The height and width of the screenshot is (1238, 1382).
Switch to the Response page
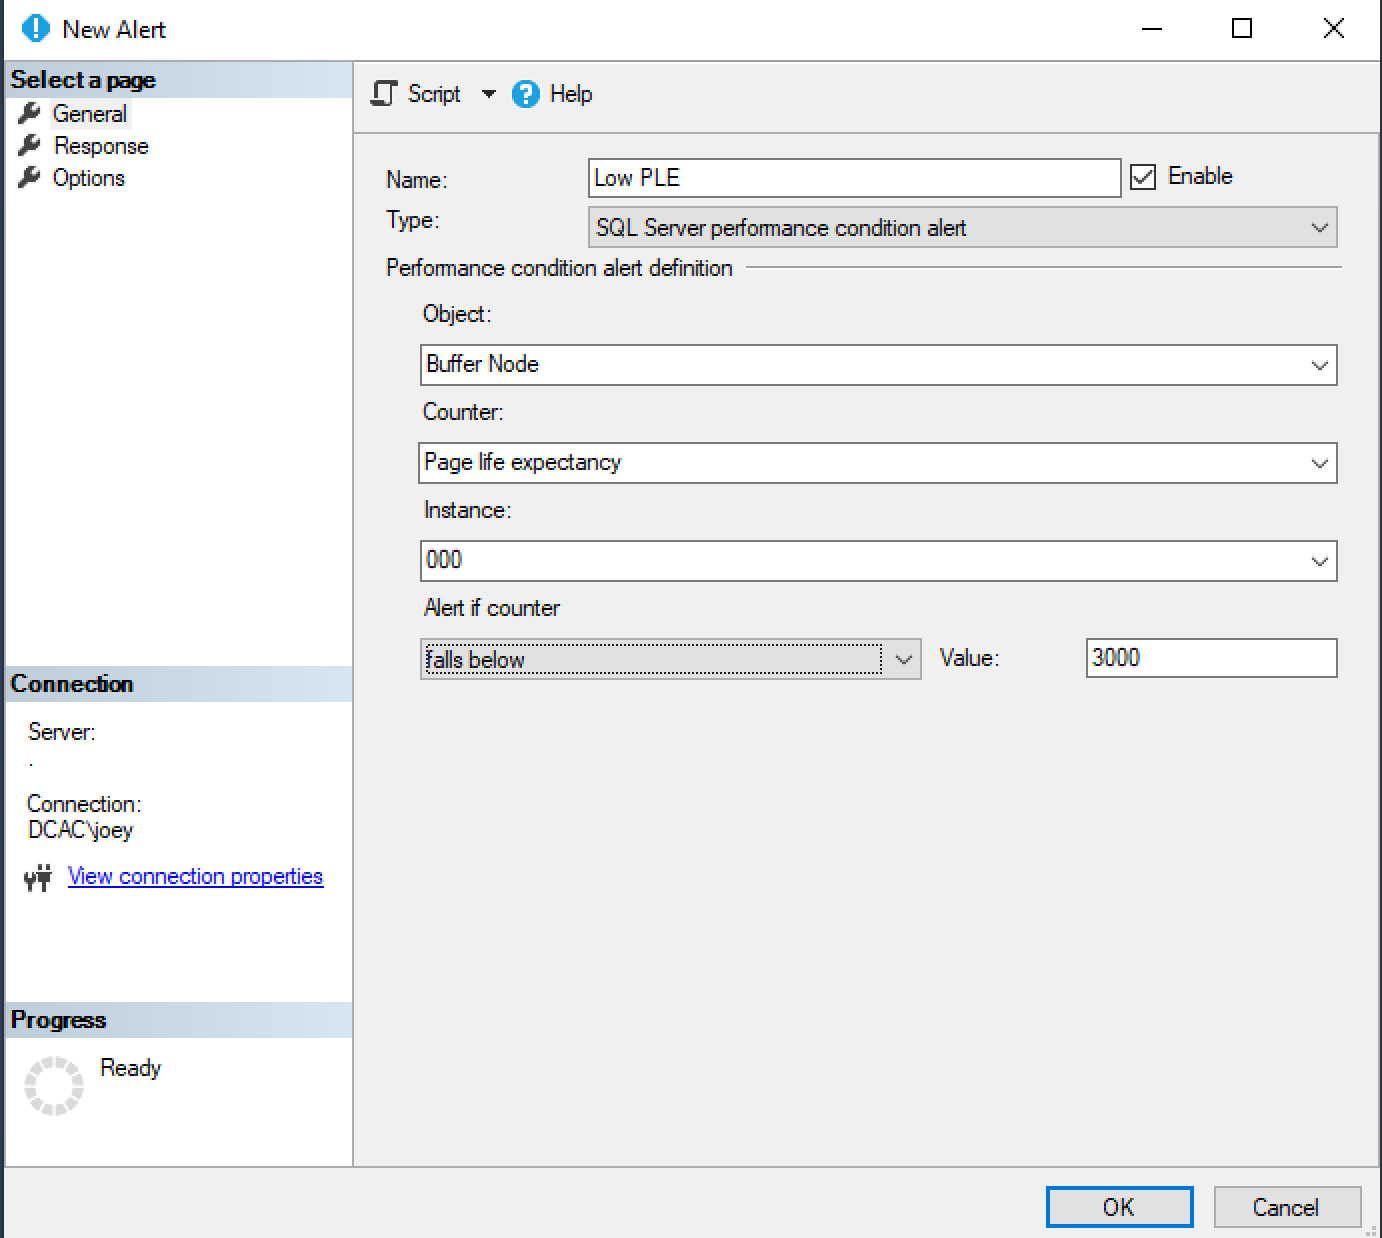click(x=101, y=146)
